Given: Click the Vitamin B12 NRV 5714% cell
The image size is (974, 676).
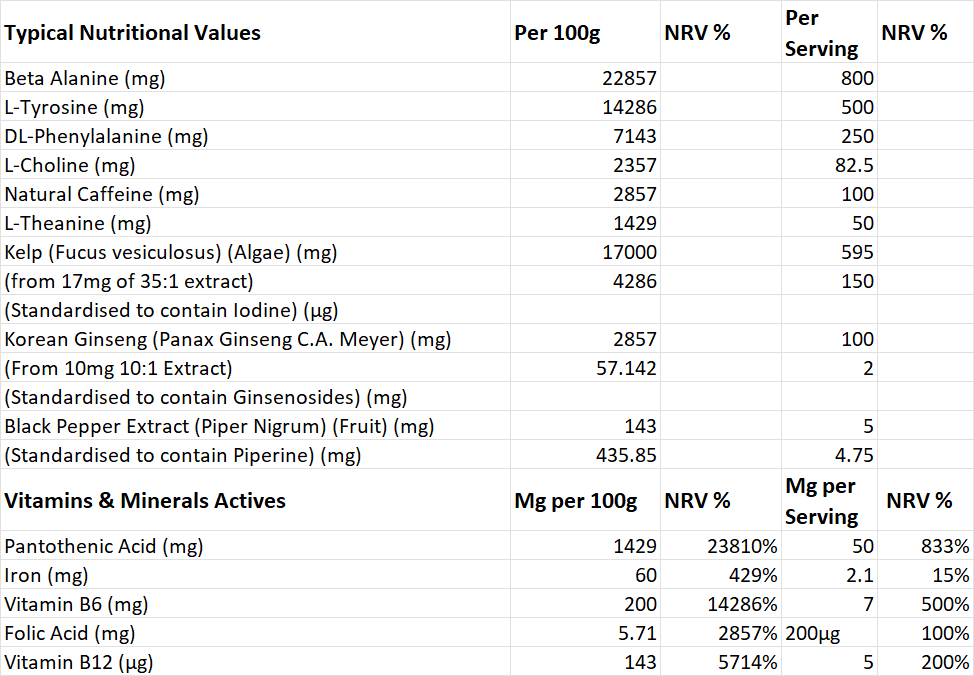Looking at the screenshot, I should click(721, 662).
